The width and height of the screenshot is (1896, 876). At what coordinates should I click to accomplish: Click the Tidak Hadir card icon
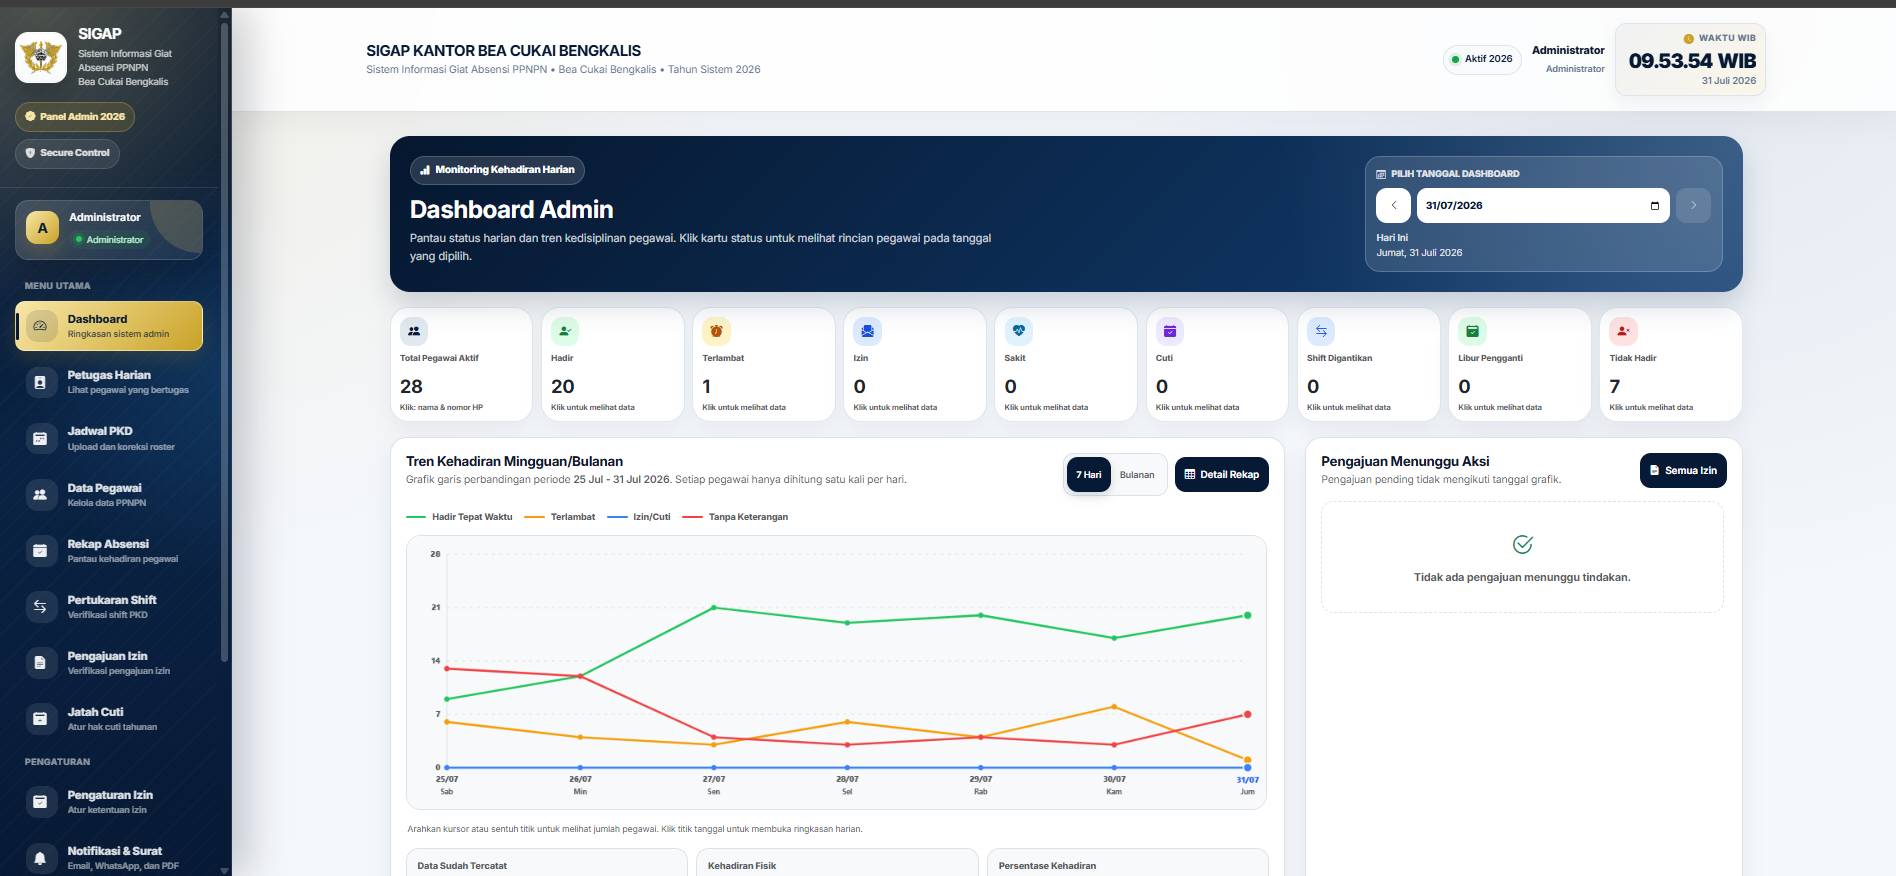1623,331
